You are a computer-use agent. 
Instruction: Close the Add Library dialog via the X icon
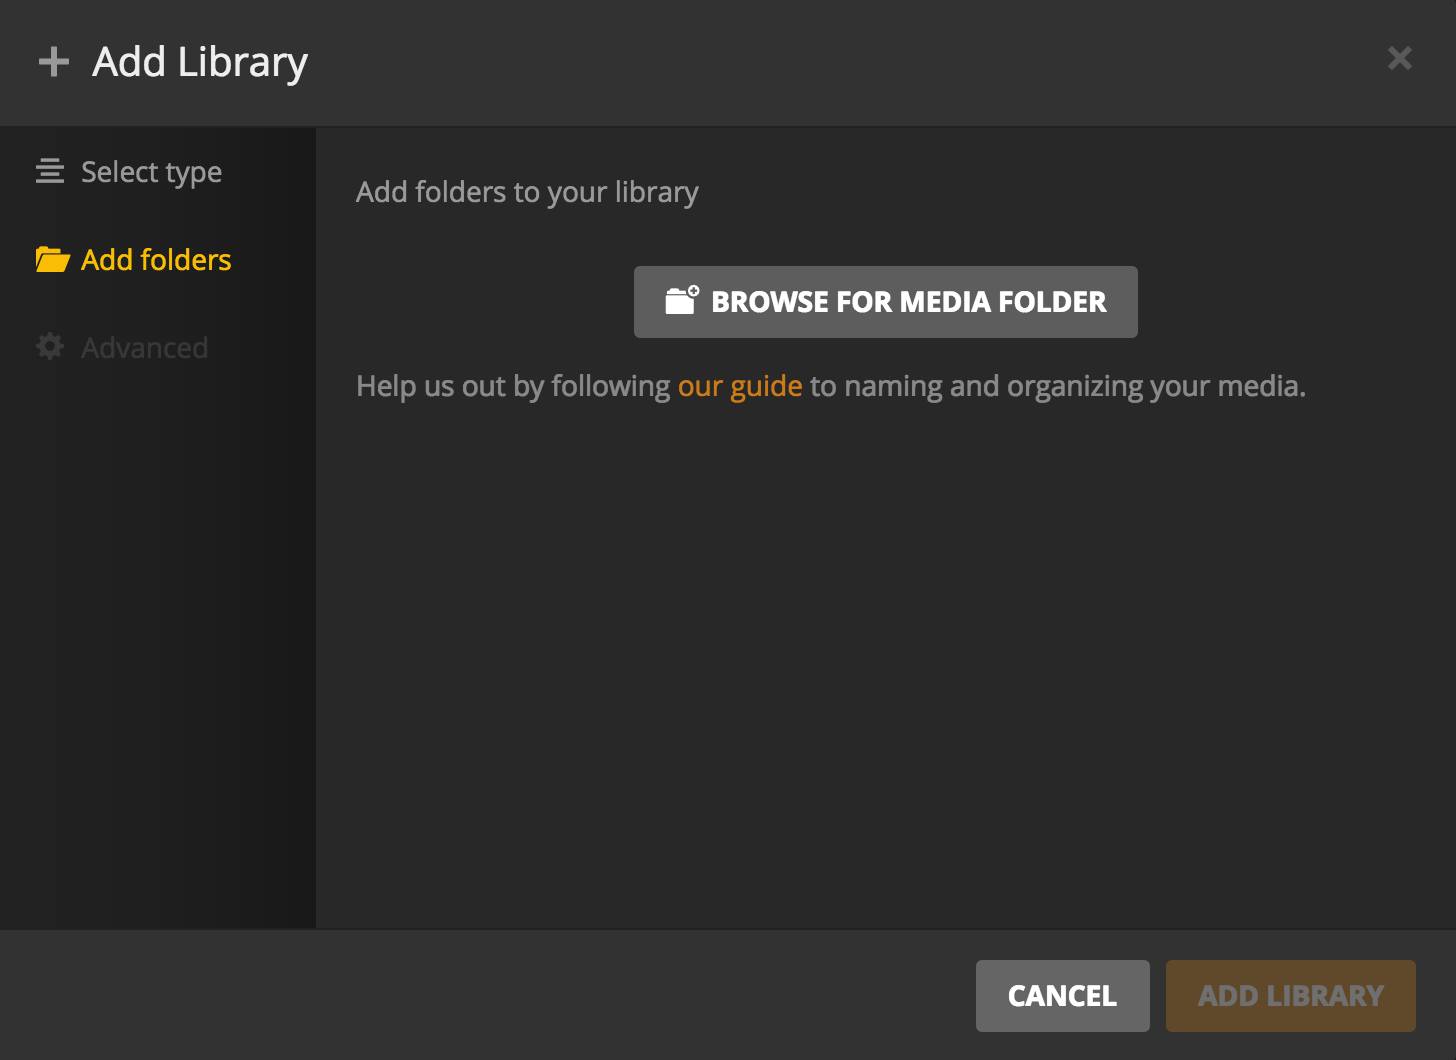click(1399, 58)
